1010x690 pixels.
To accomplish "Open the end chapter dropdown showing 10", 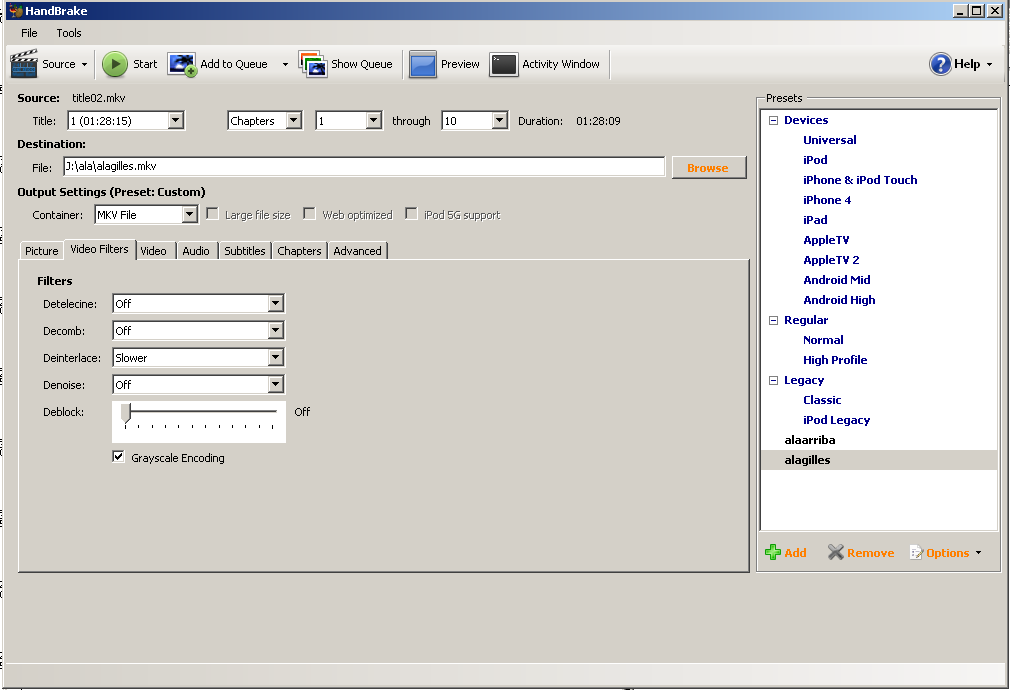I will 499,120.
